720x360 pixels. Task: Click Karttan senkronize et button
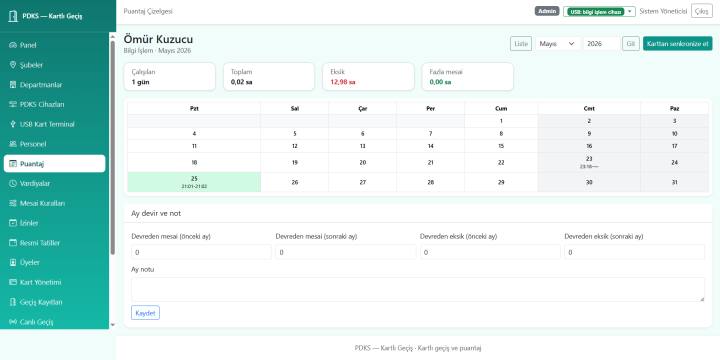[x=677, y=44]
